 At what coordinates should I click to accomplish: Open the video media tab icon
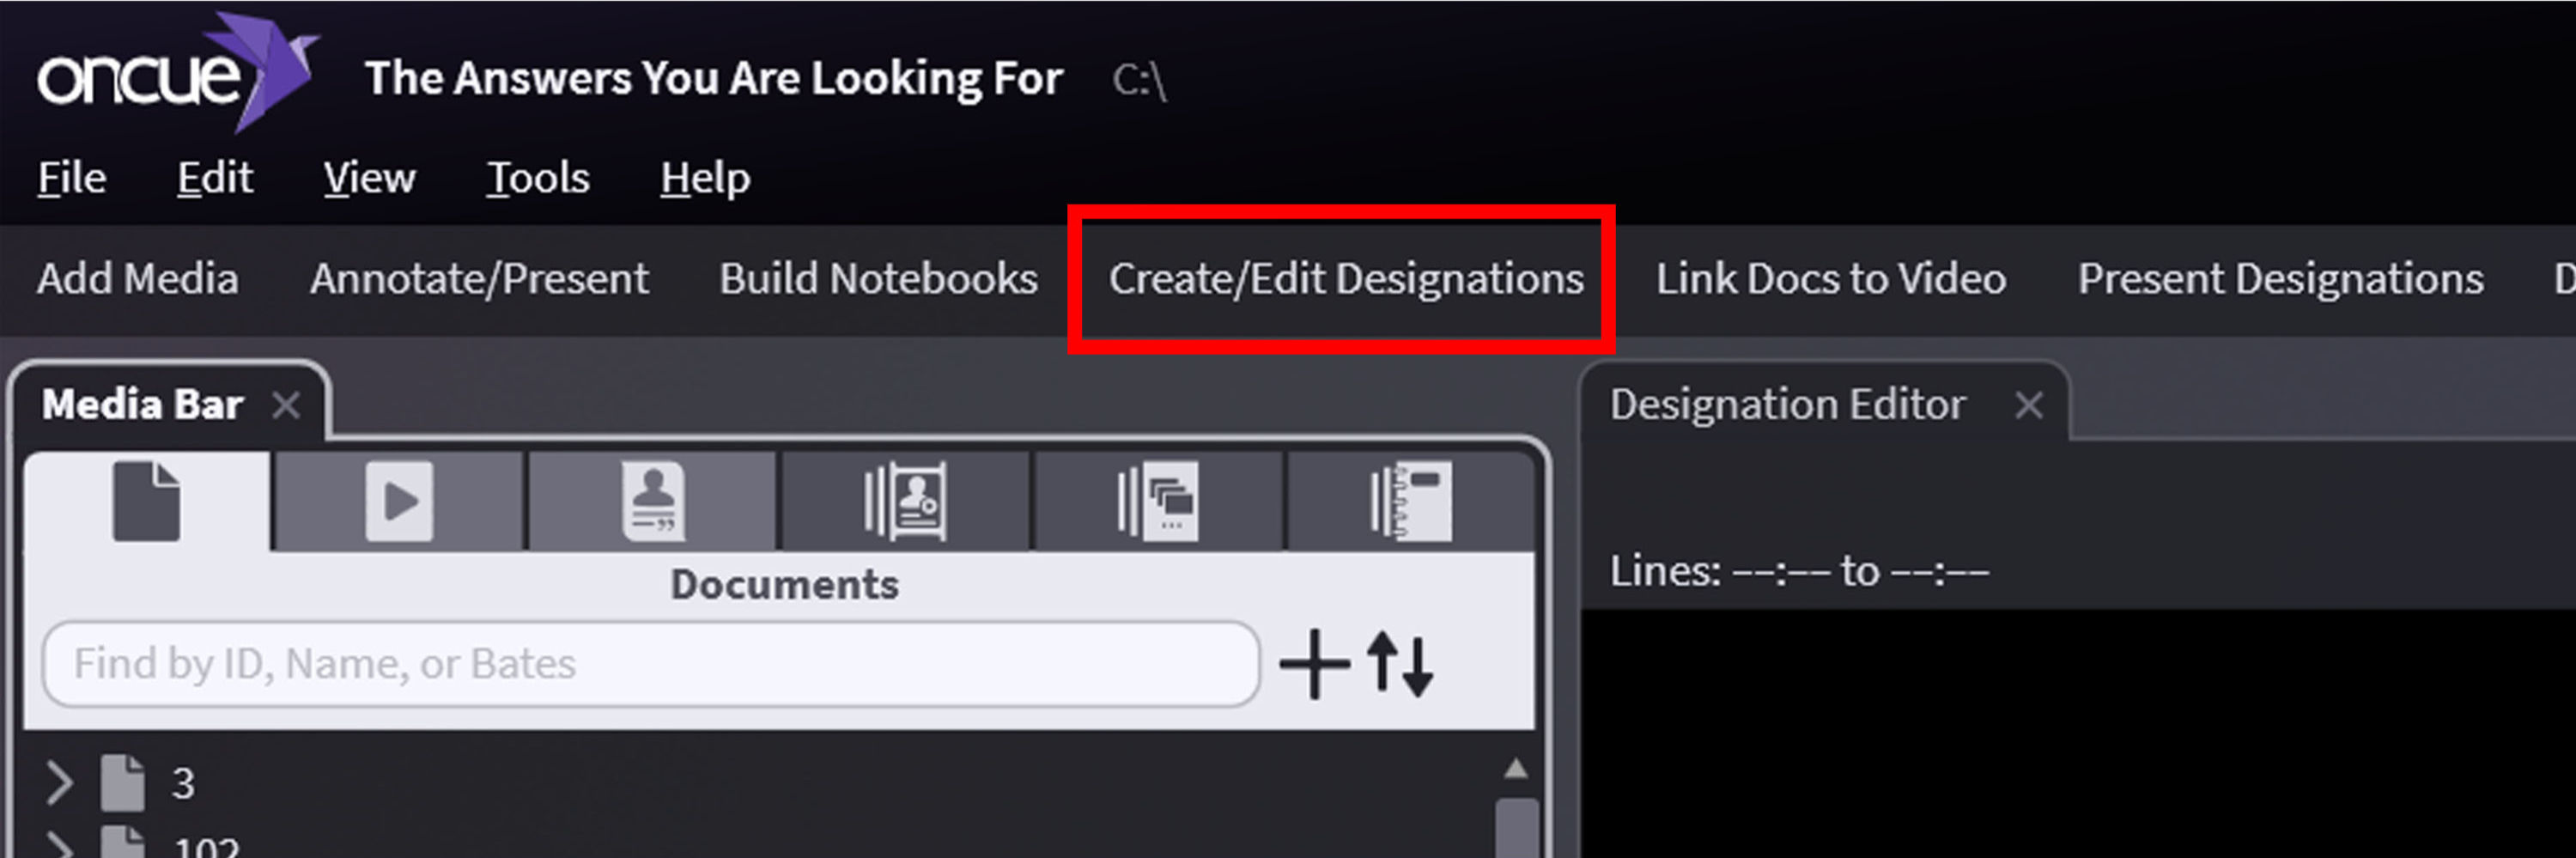coord(399,501)
